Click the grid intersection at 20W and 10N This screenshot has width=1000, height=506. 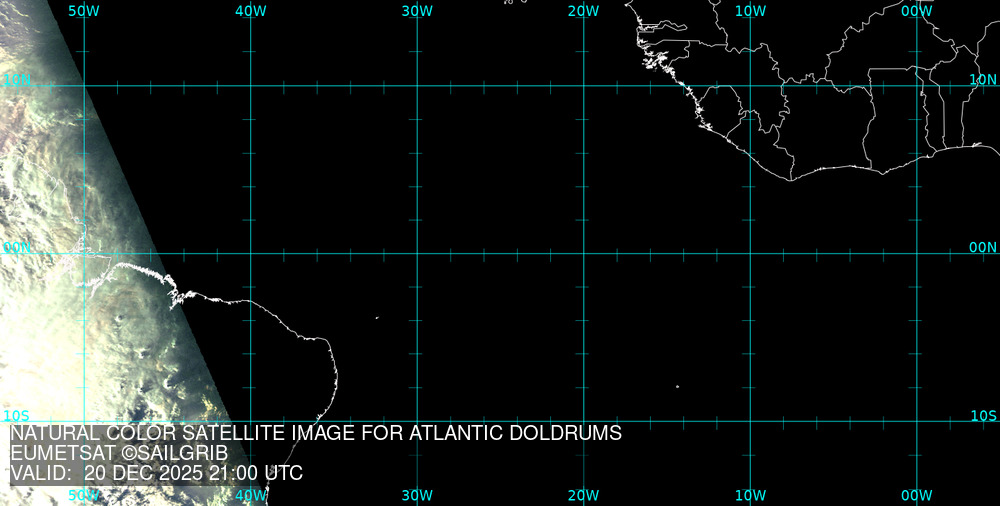point(584,86)
